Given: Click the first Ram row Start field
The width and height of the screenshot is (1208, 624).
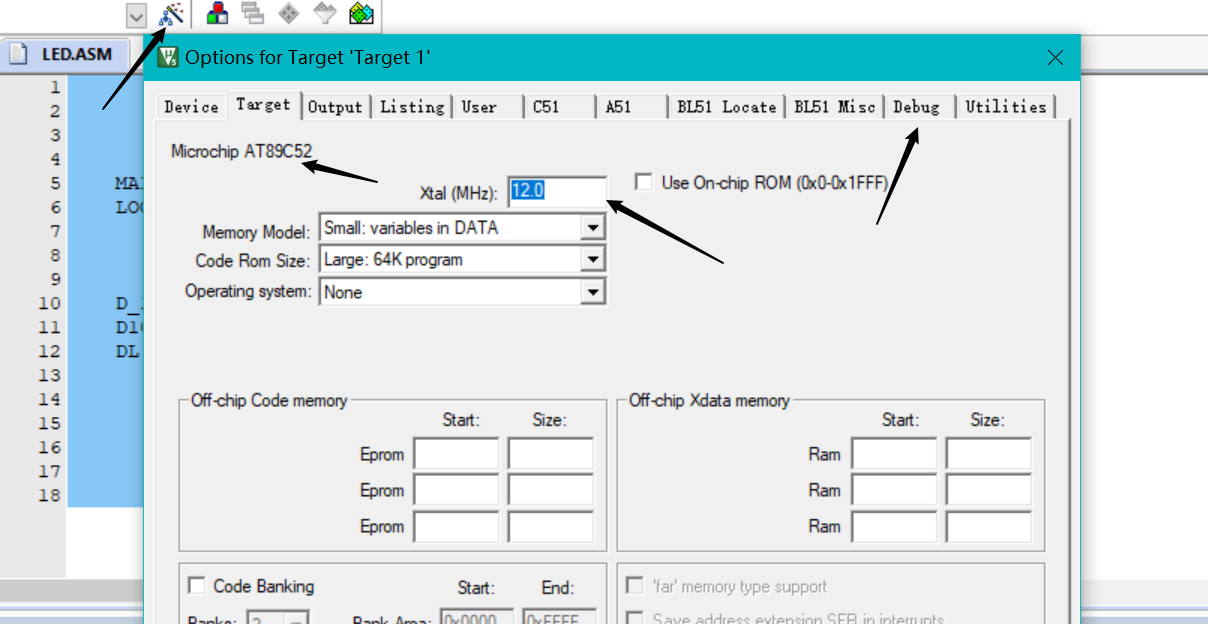Looking at the screenshot, I should (894, 454).
